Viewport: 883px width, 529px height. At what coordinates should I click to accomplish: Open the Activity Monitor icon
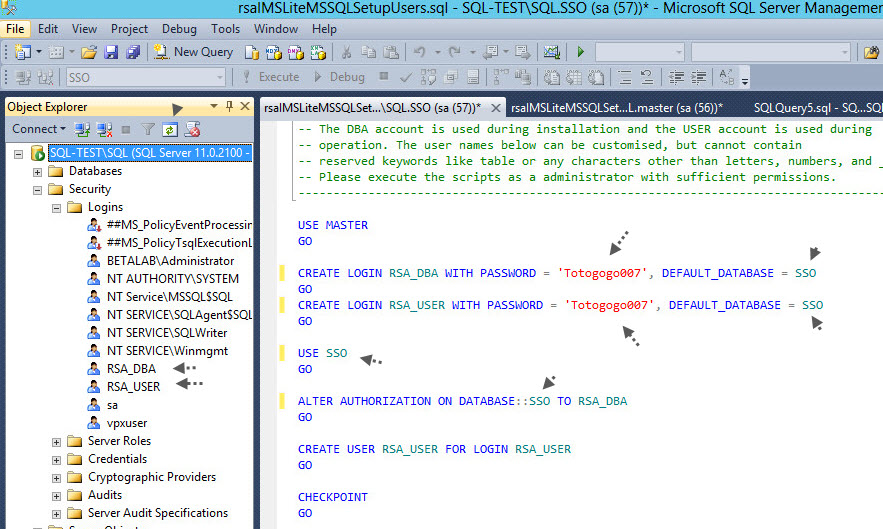point(551,52)
